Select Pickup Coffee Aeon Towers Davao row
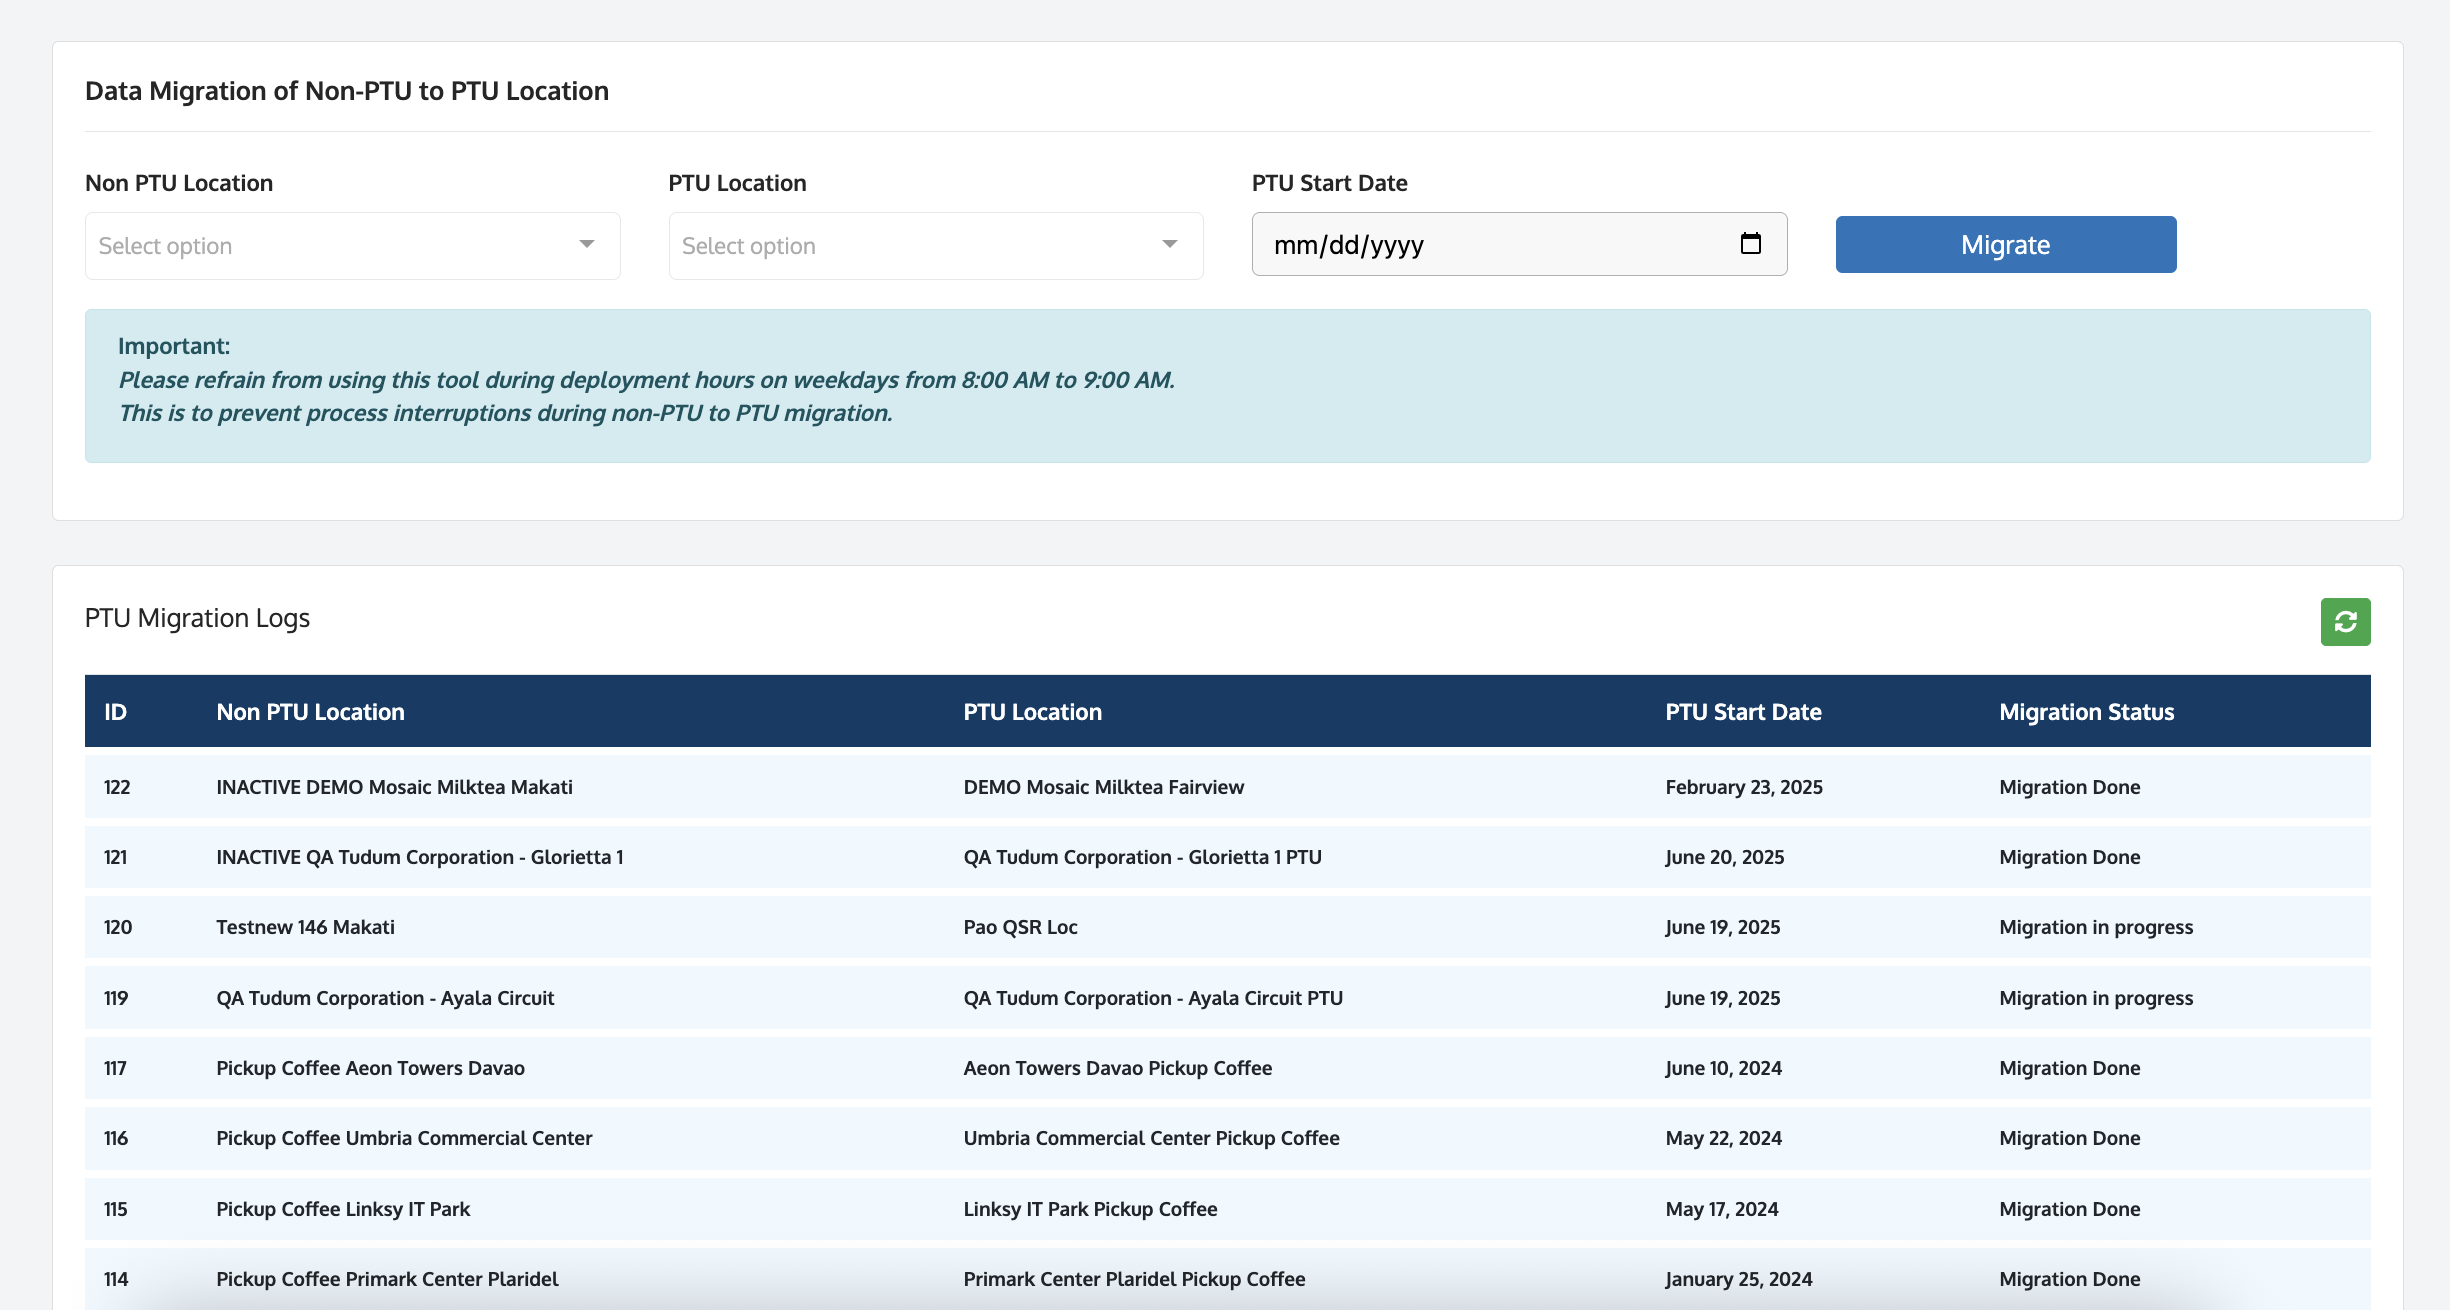This screenshot has width=2450, height=1310. 370,1068
